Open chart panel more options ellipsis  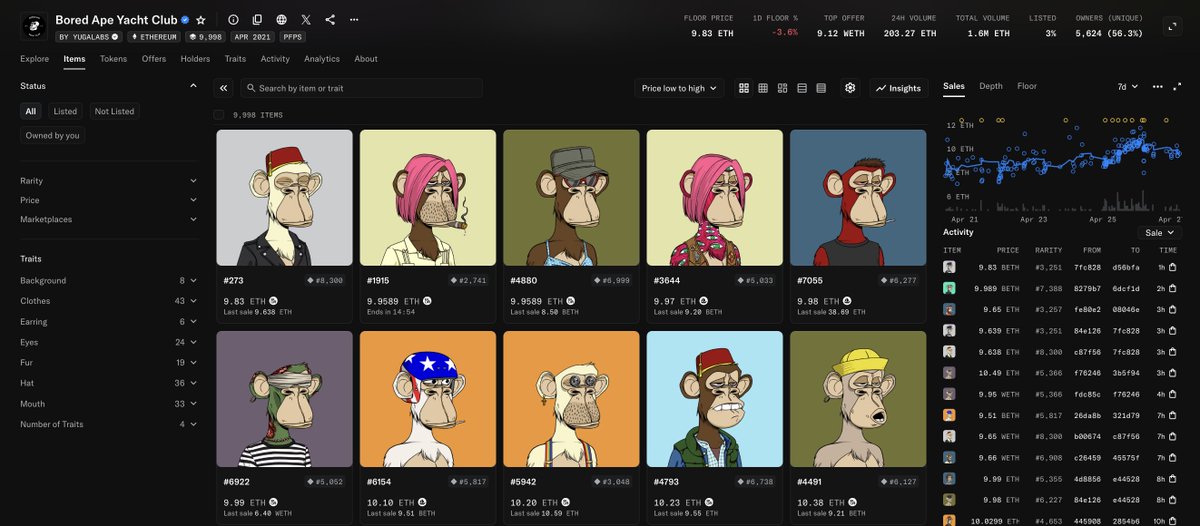1158,87
